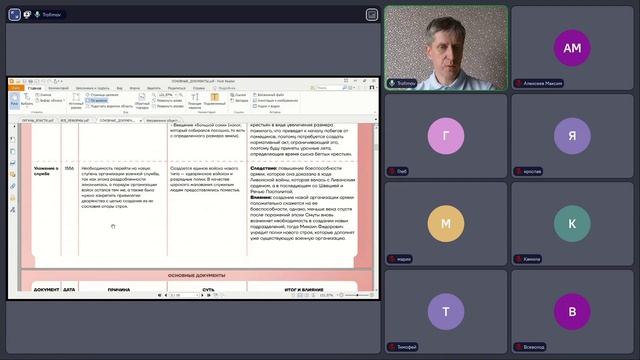Select the AM participant tile

pyautogui.click(x=572, y=48)
